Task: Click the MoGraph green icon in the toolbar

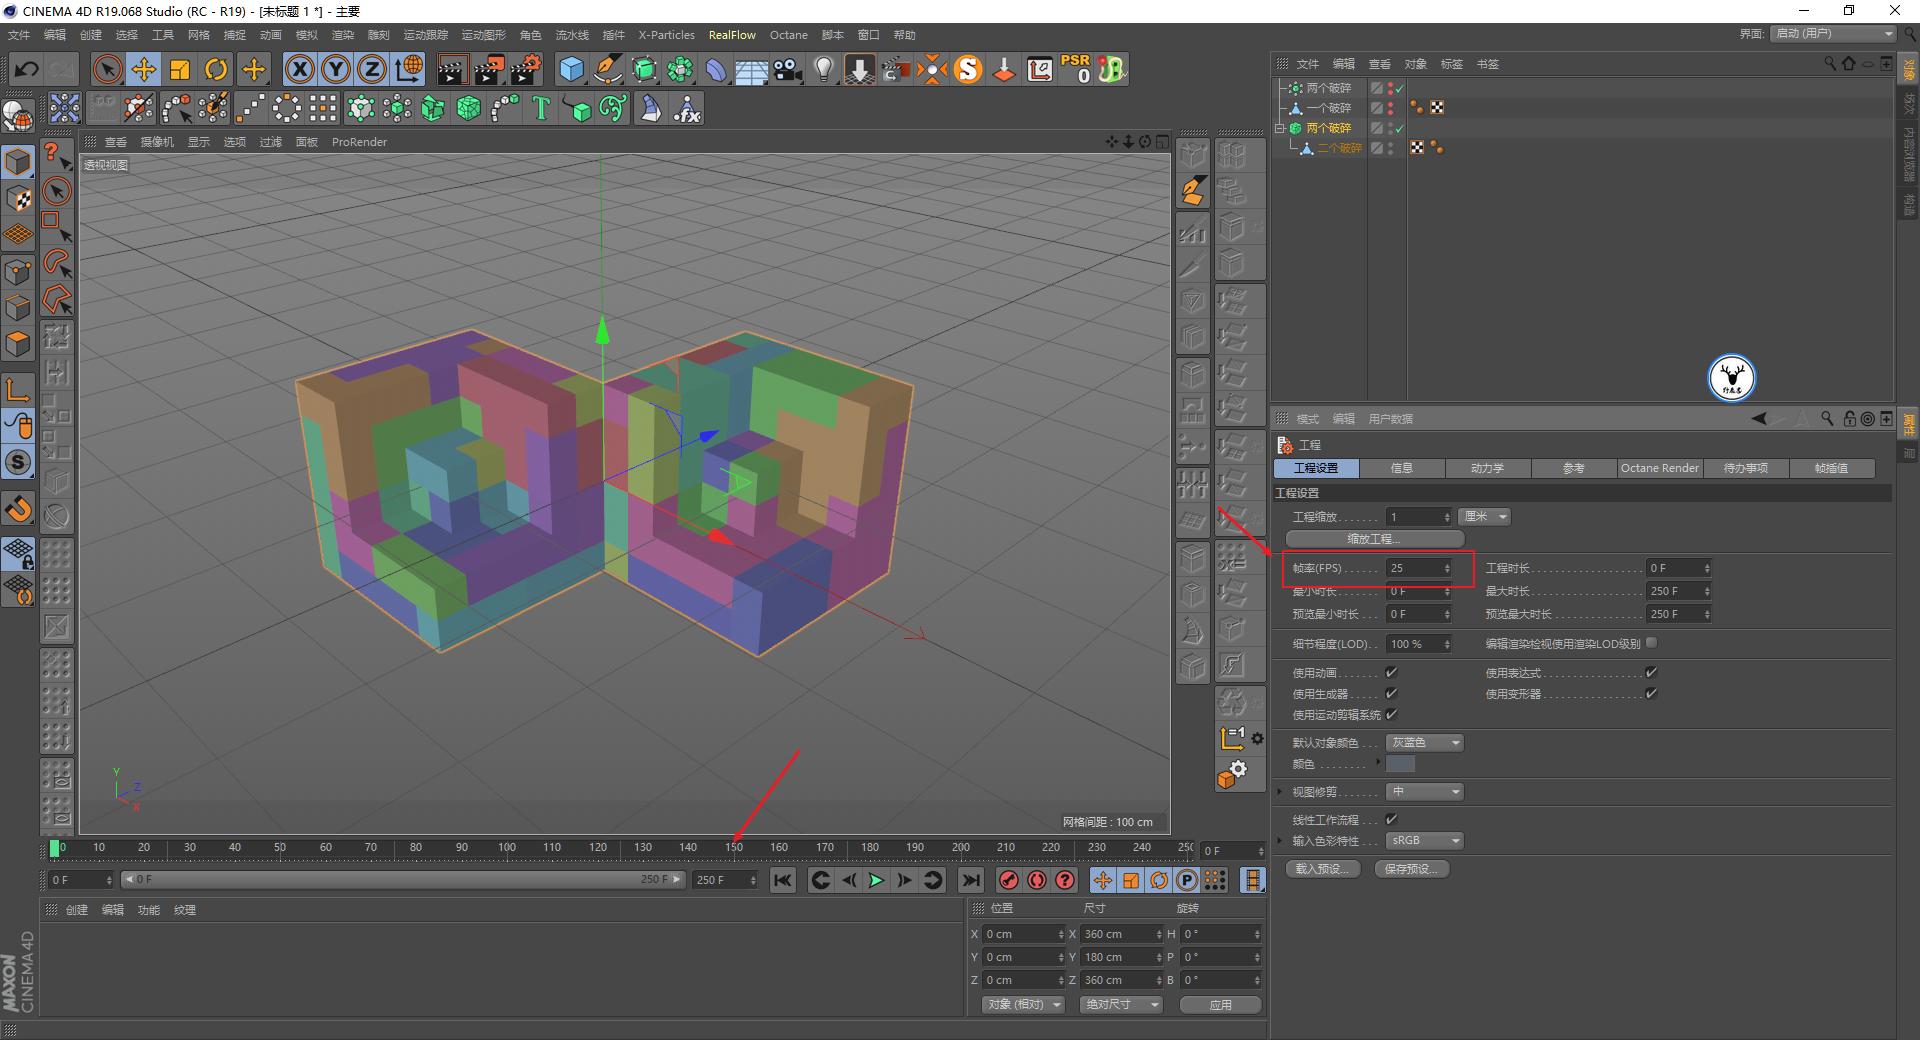Action: 680,68
